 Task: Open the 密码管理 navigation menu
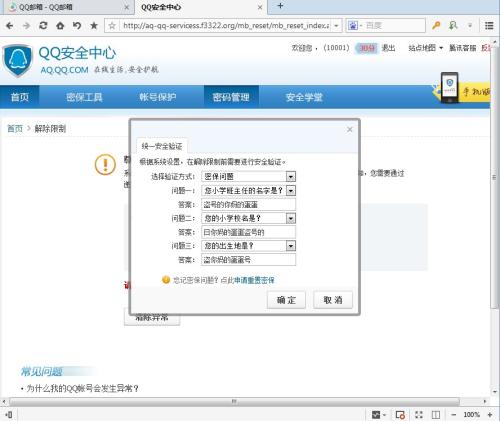[231, 97]
